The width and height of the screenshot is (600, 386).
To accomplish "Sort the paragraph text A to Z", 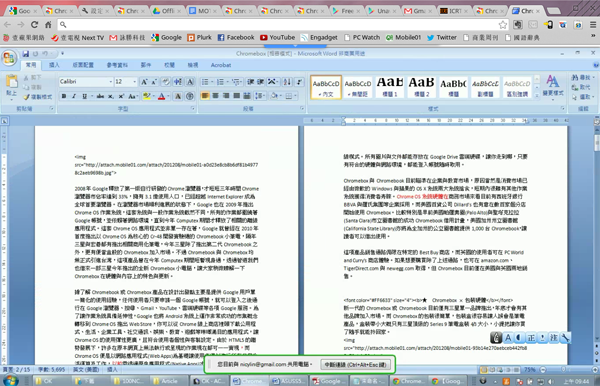I will [287, 81].
